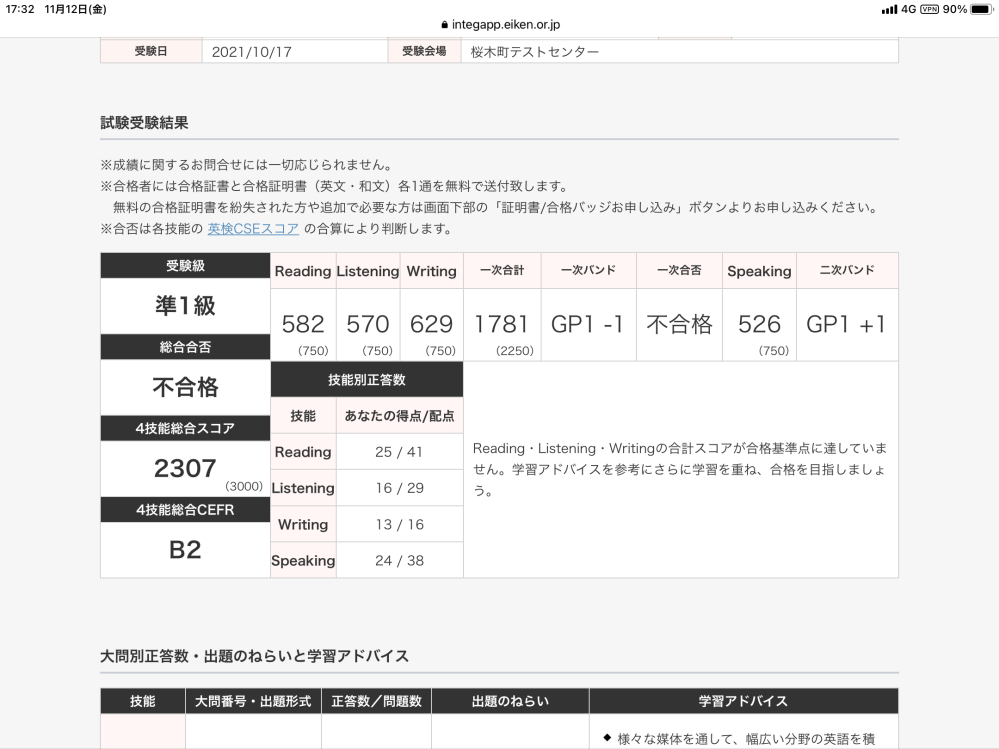This screenshot has height=749, width=999.
Task: Click the 学習アドバイス column header
Action: click(745, 701)
